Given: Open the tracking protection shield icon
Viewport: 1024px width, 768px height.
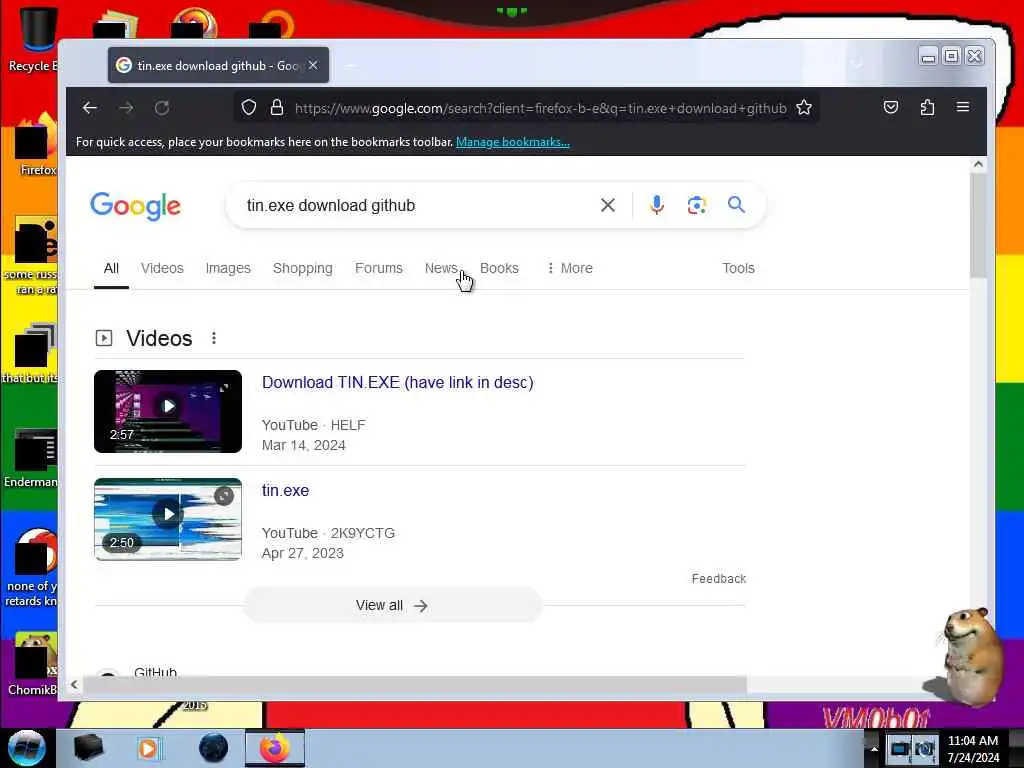Looking at the screenshot, I should click(249, 108).
